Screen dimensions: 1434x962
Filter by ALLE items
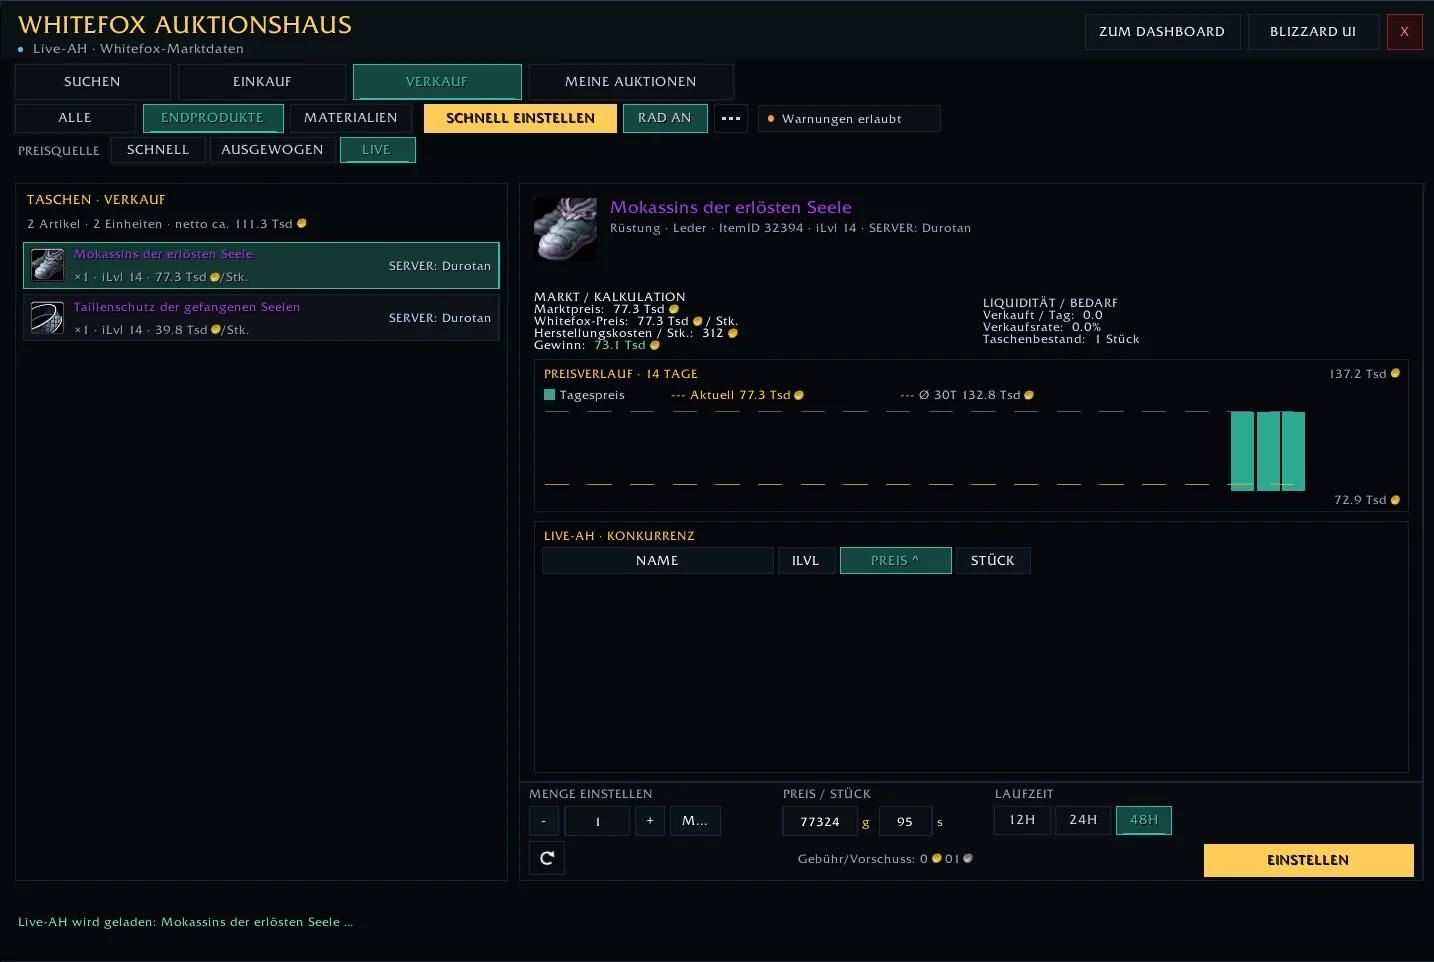coord(75,118)
